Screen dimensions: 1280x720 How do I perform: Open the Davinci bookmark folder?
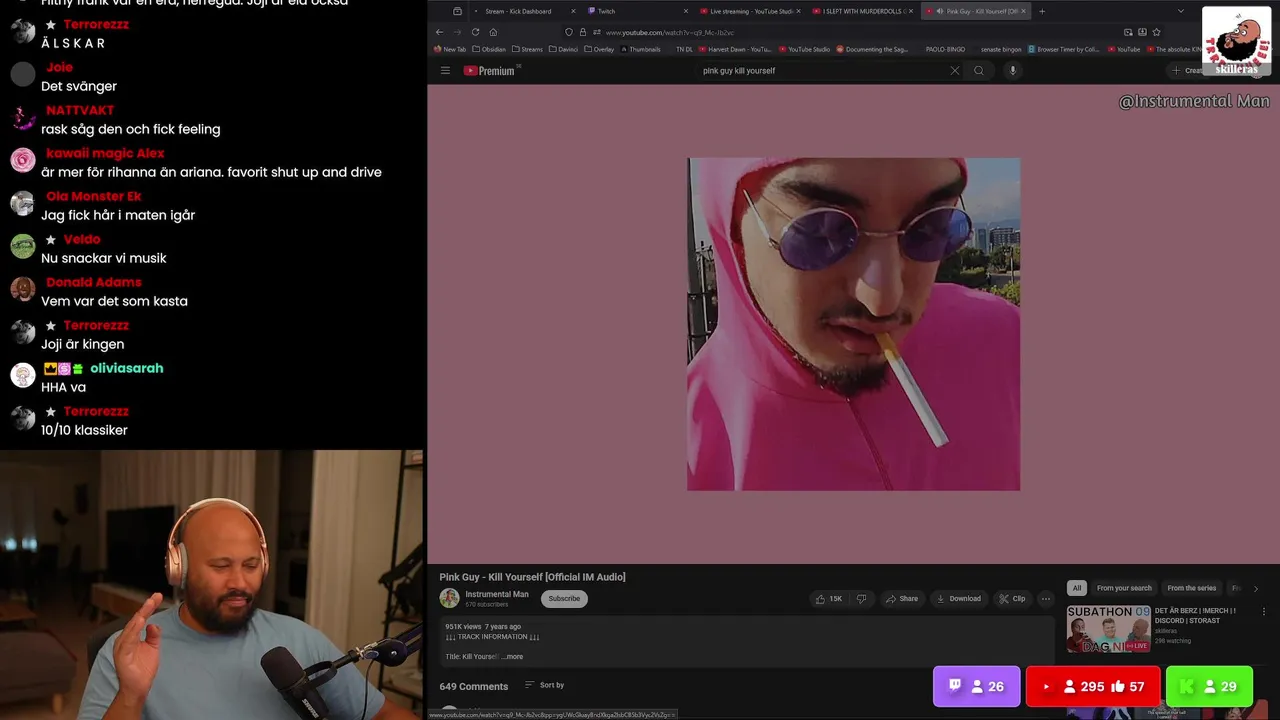(564, 49)
